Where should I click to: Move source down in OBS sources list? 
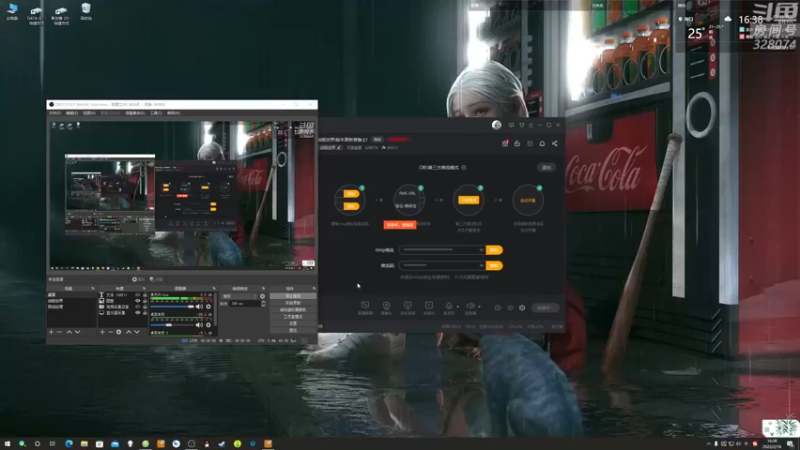click(137, 332)
